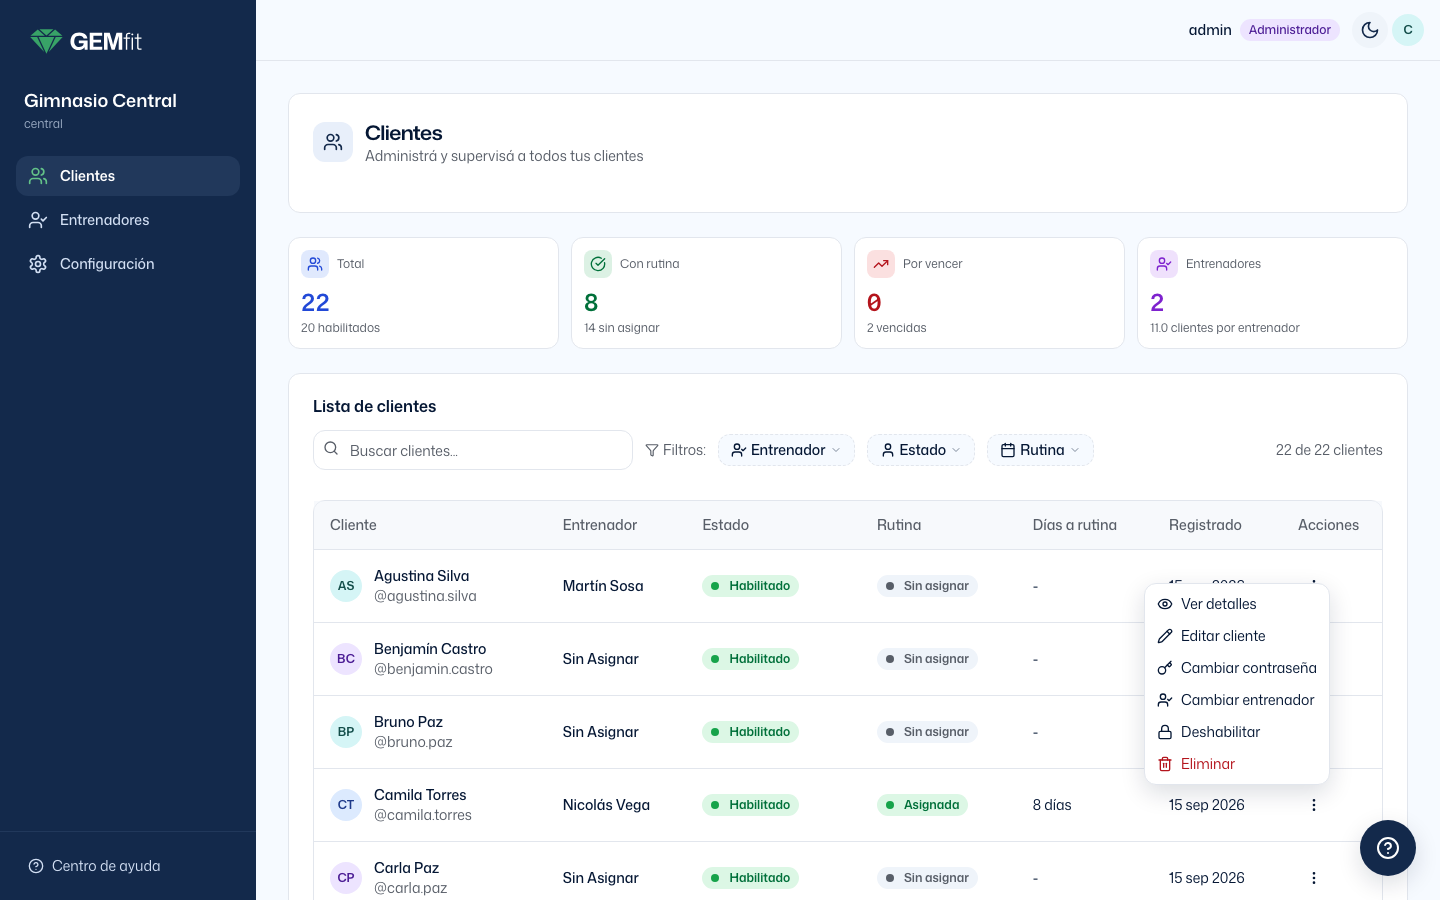The image size is (1440, 900).
Task: Click Agustina Silva's Habilitado status badge
Action: tap(750, 586)
